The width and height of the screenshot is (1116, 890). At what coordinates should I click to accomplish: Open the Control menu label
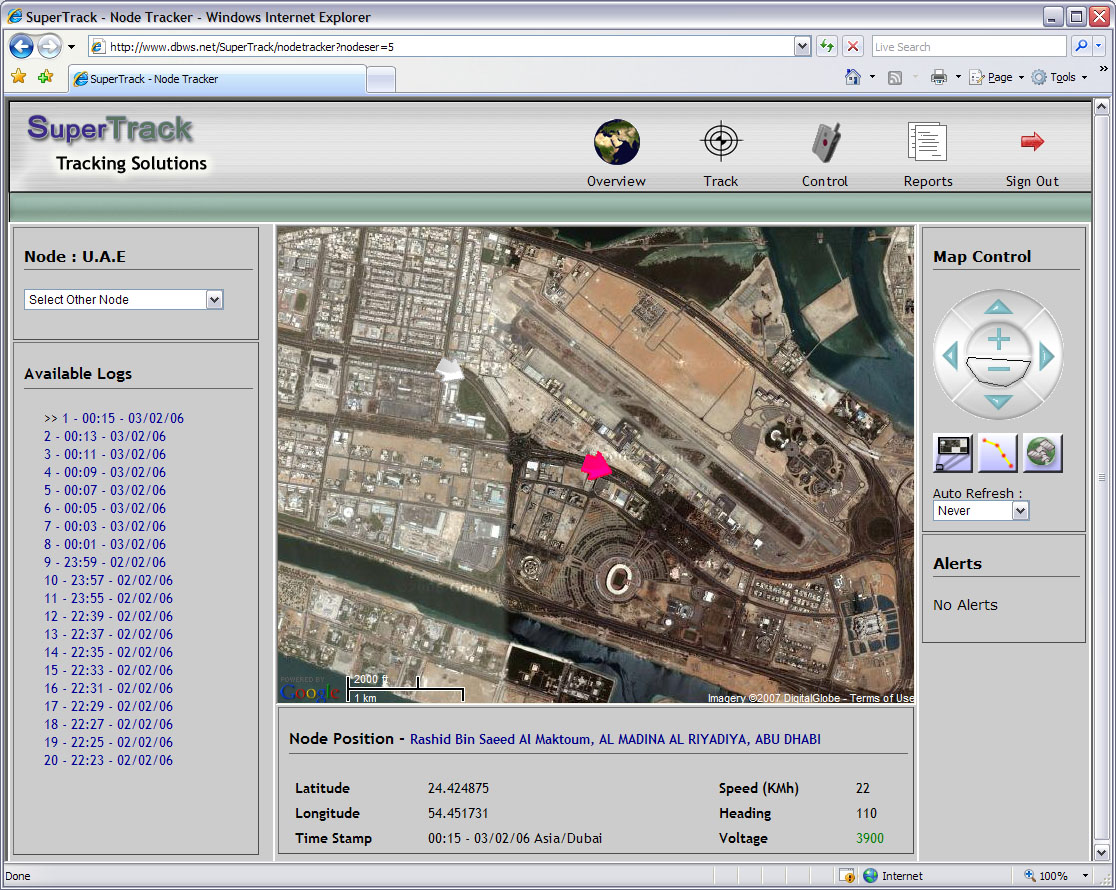click(825, 181)
